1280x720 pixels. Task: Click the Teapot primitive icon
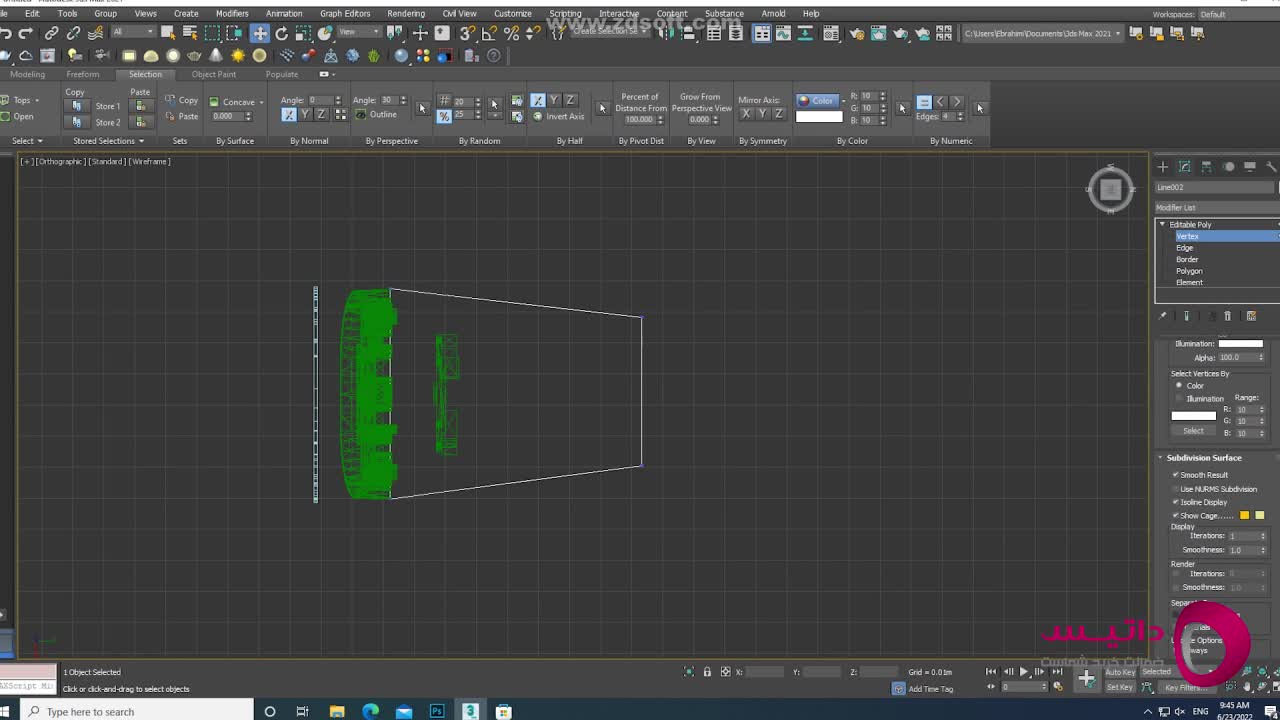(x=194, y=56)
